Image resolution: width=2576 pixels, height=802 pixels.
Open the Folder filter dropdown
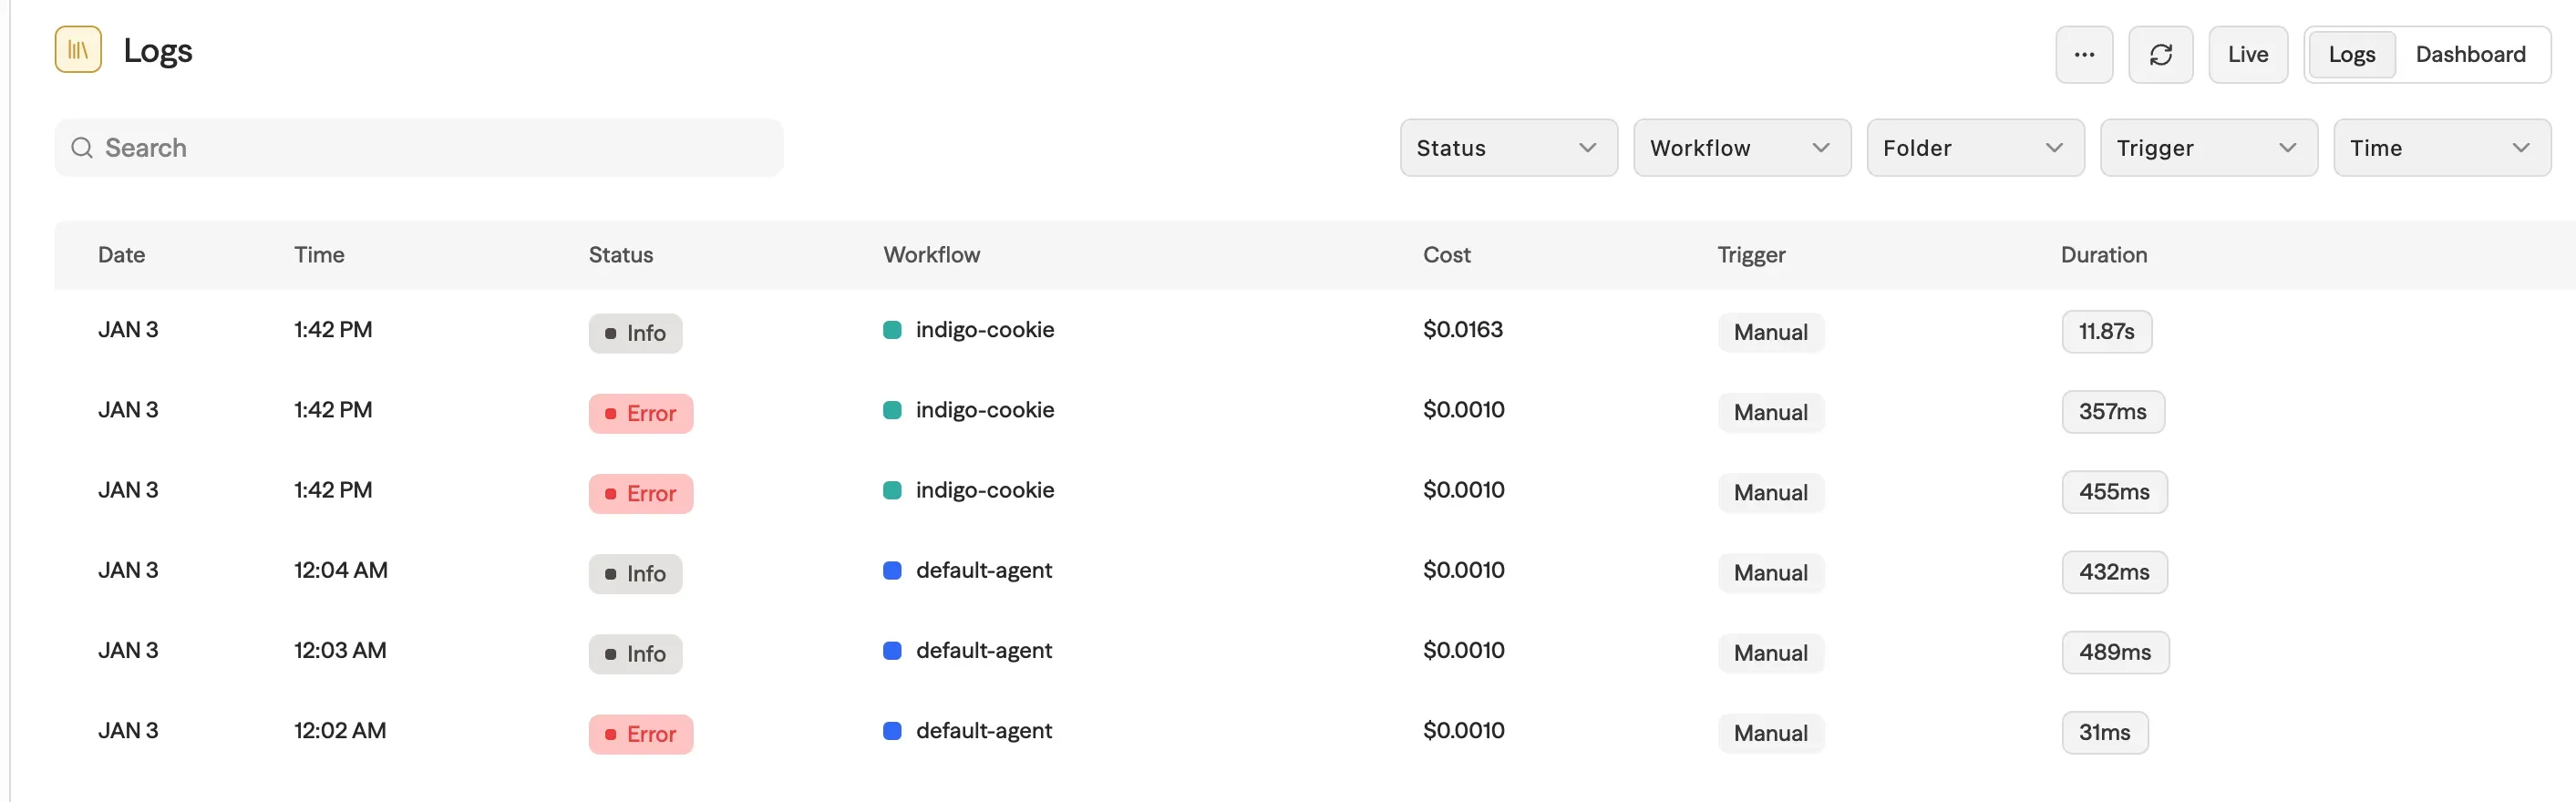pyautogui.click(x=1974, y=148)
